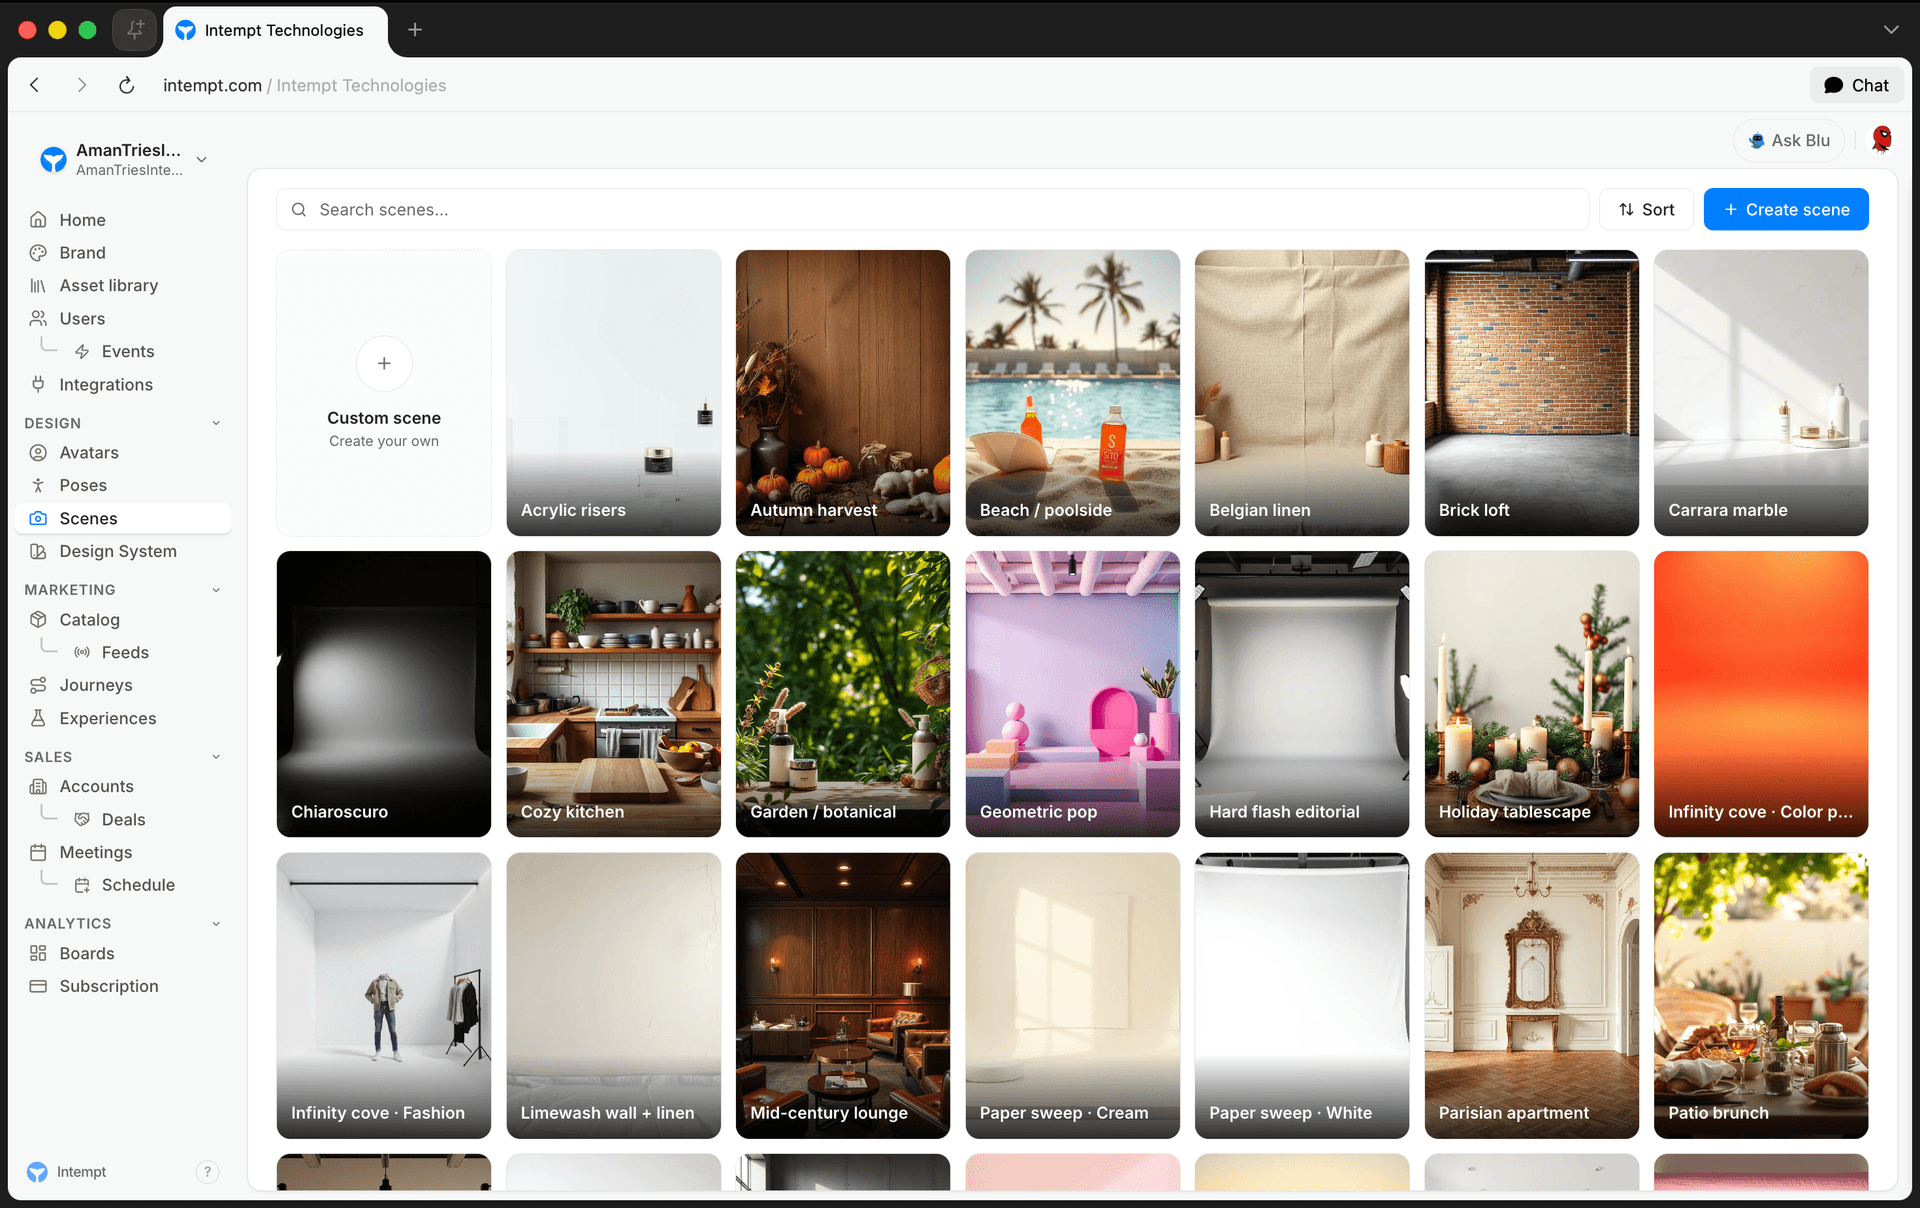1920x1208 pixels.
Task: Go forward with the browser forward arrow
Action: [82, 86]
